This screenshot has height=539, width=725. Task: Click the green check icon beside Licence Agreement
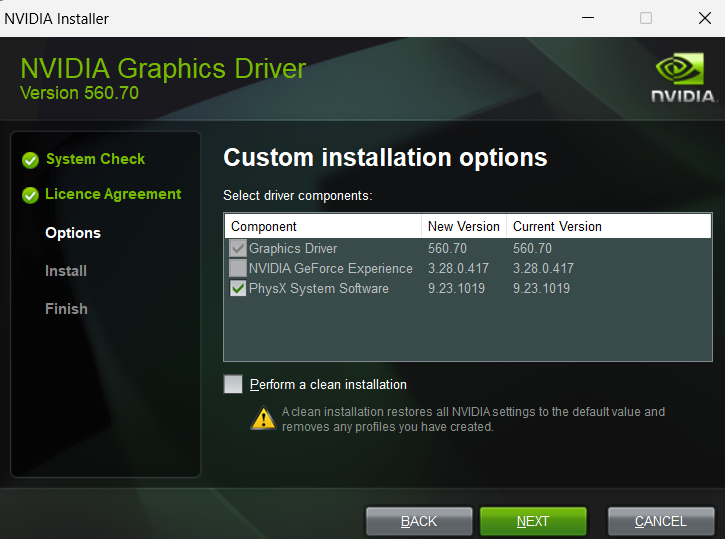[30, 196]
